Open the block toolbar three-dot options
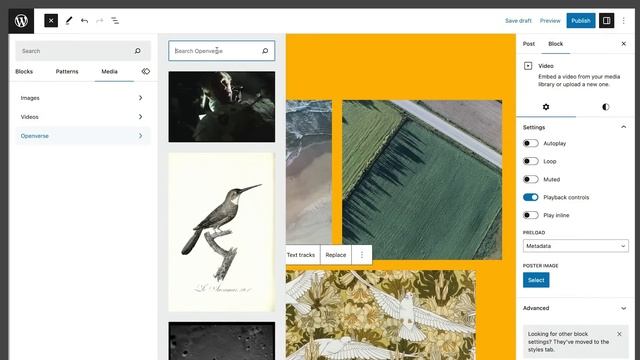Screen dimensions: 640x360 point(362,255)
